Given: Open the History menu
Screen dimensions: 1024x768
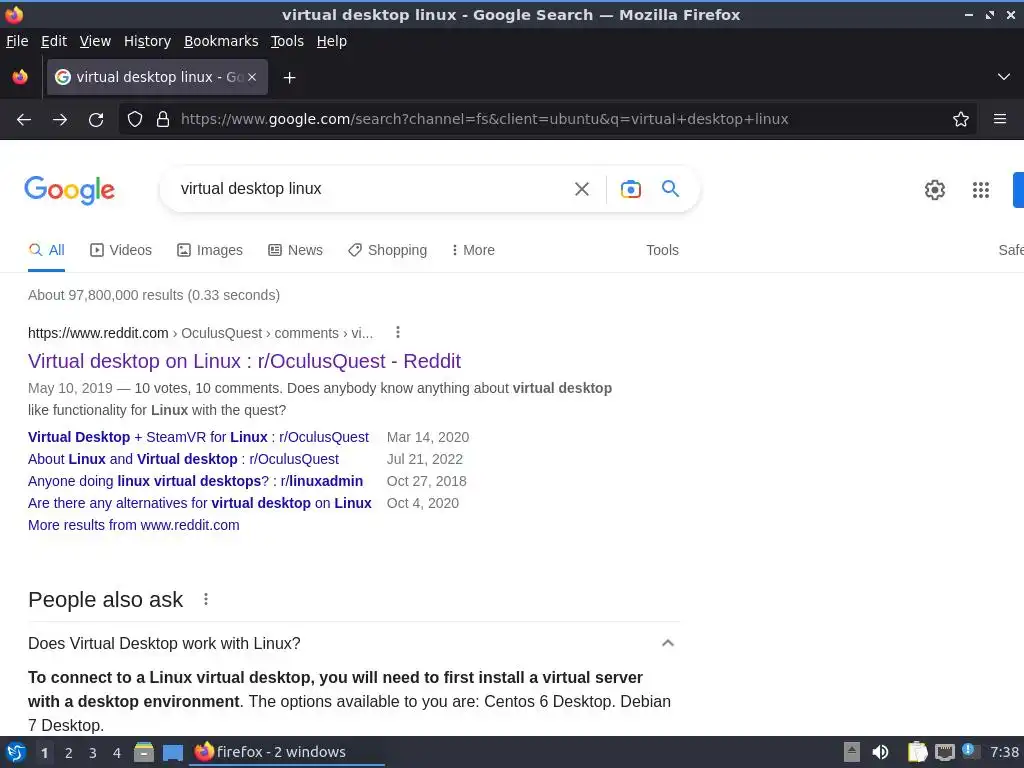Looking at the screenshot, I should click(x=148, y=41).
